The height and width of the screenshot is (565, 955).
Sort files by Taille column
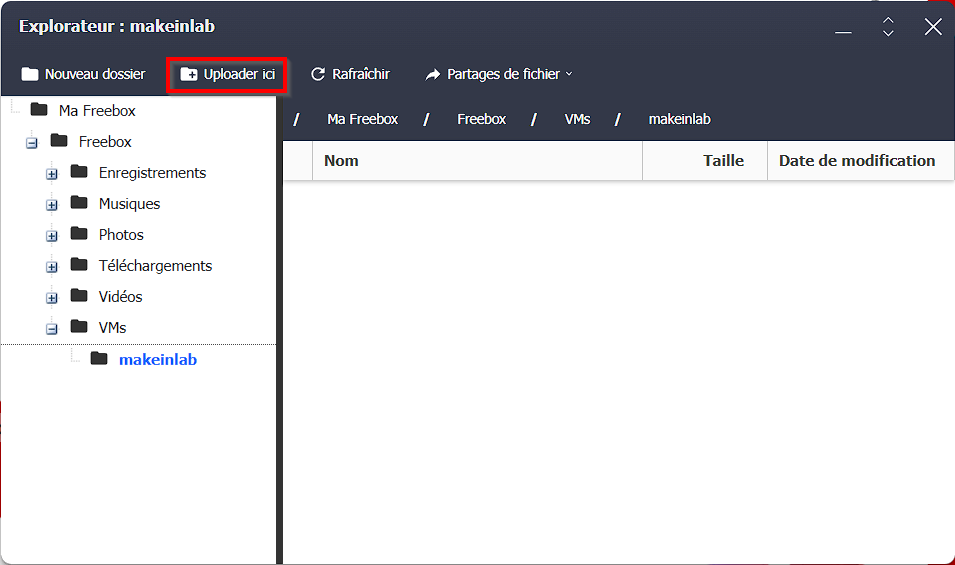point(723,161)
